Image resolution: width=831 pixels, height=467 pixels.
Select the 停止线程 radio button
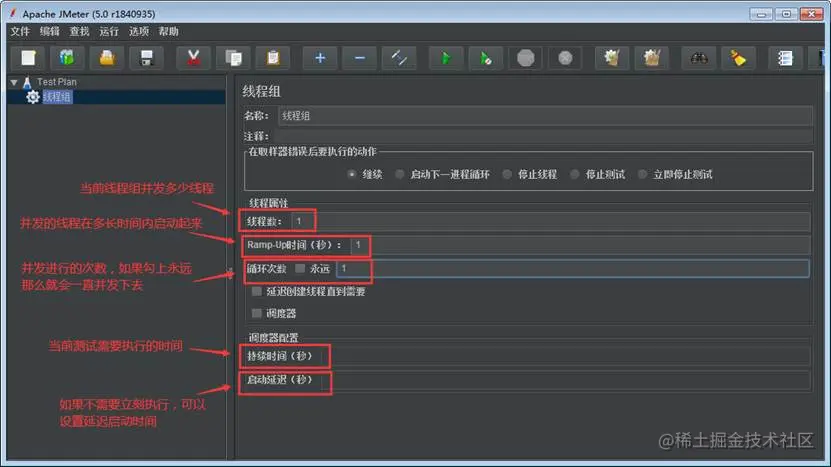click(507, 174)
